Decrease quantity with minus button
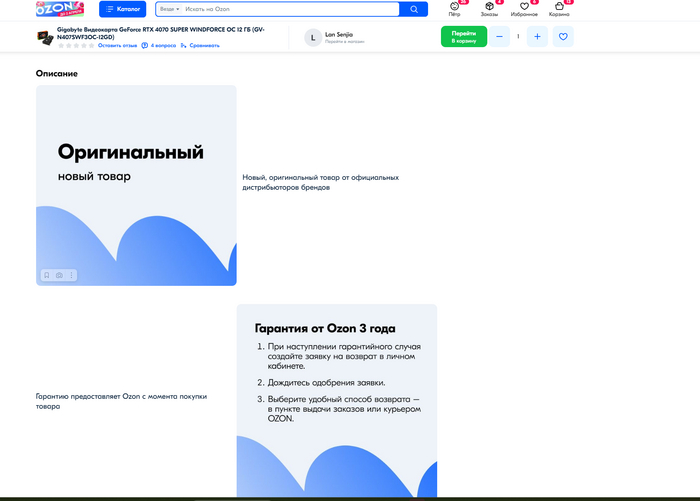700x501 pixels. [500, 37]
